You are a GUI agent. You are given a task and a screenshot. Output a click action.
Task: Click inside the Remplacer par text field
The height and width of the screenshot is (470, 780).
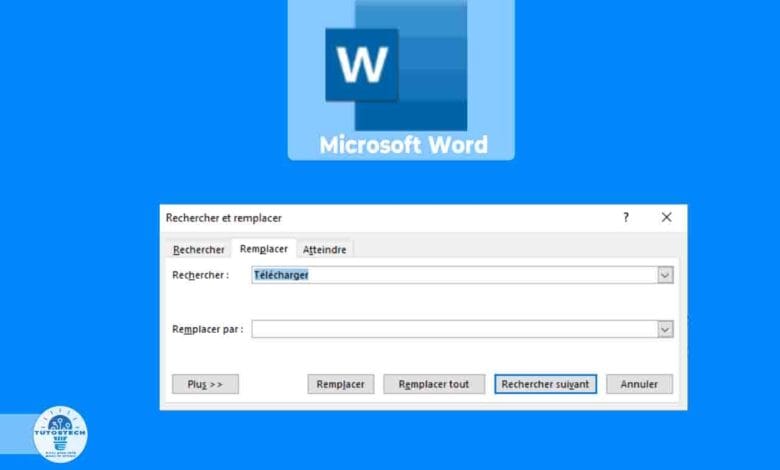450,329
